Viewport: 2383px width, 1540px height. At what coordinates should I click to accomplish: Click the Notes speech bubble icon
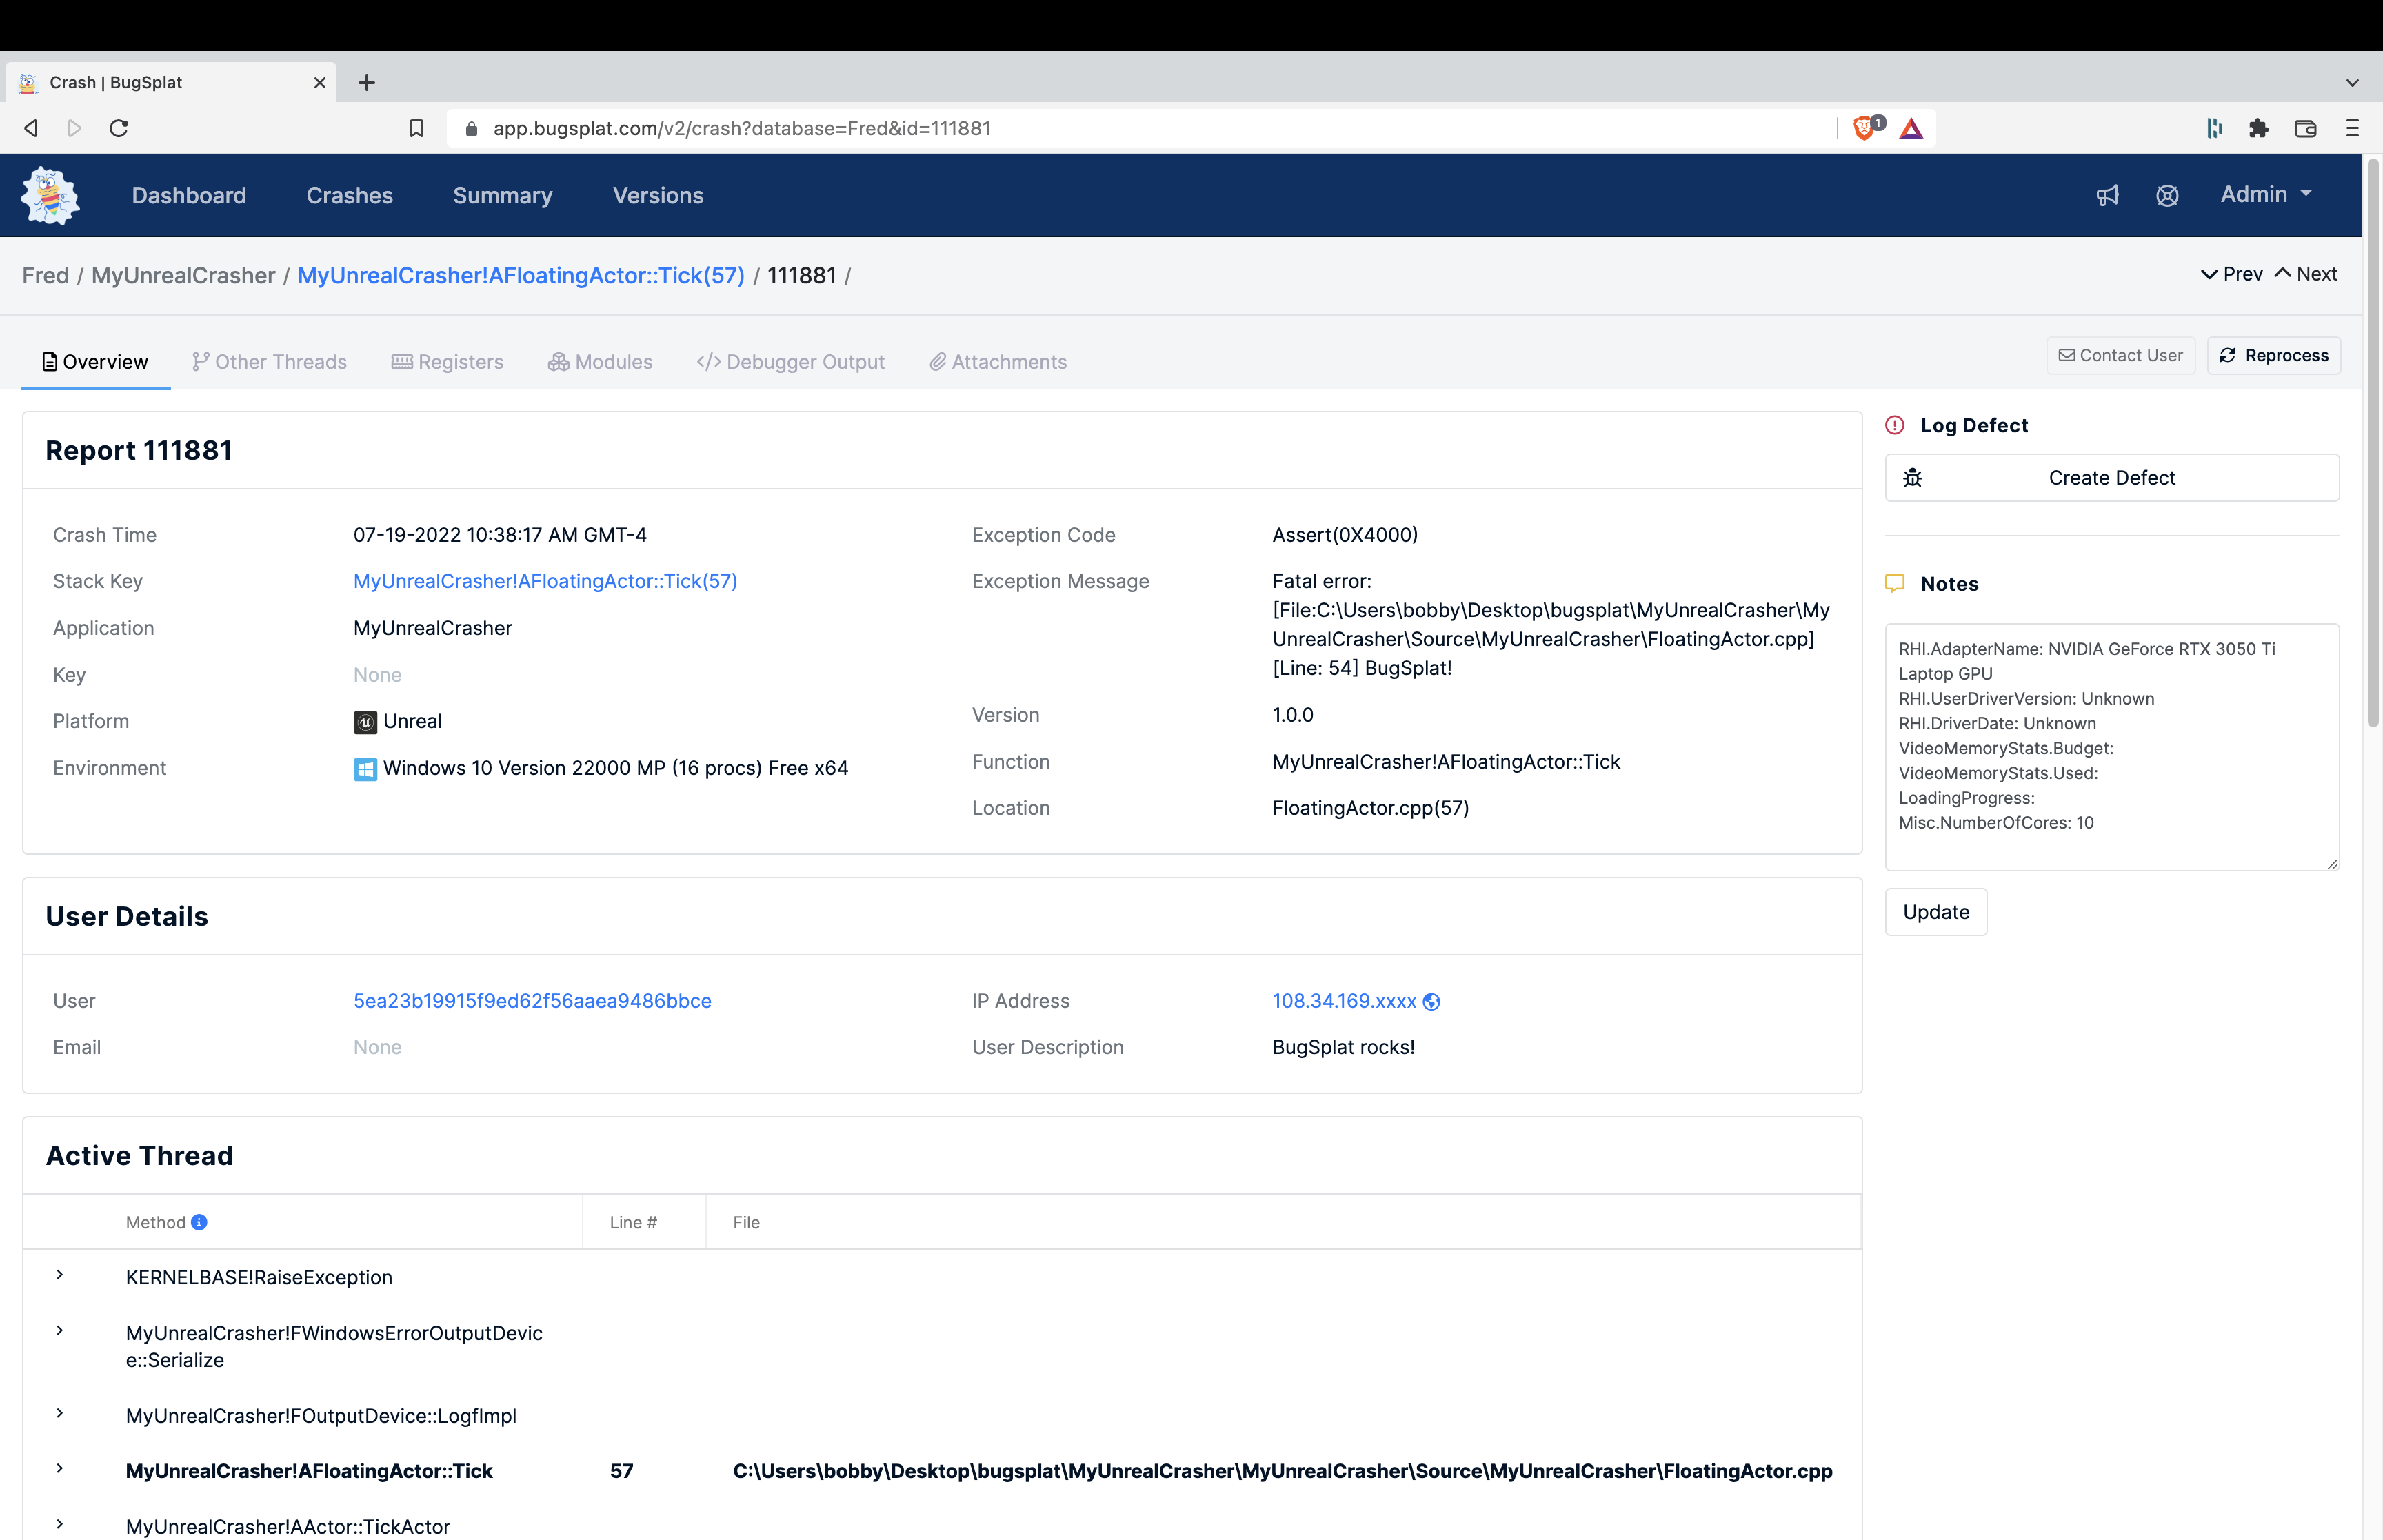pyautogui.click(x=1895, y=583)
